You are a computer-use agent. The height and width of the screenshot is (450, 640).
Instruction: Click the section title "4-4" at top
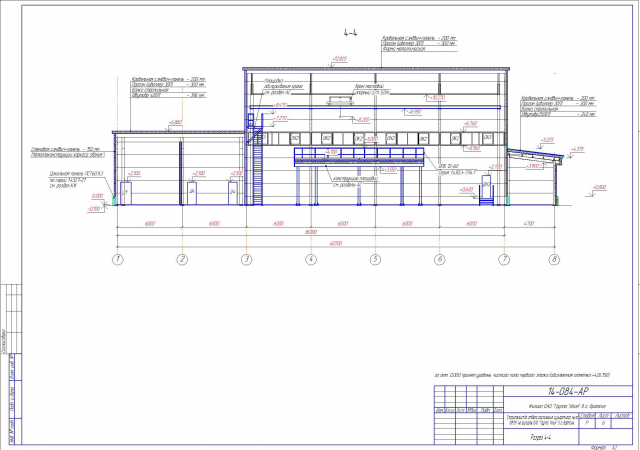click(350, 33)
